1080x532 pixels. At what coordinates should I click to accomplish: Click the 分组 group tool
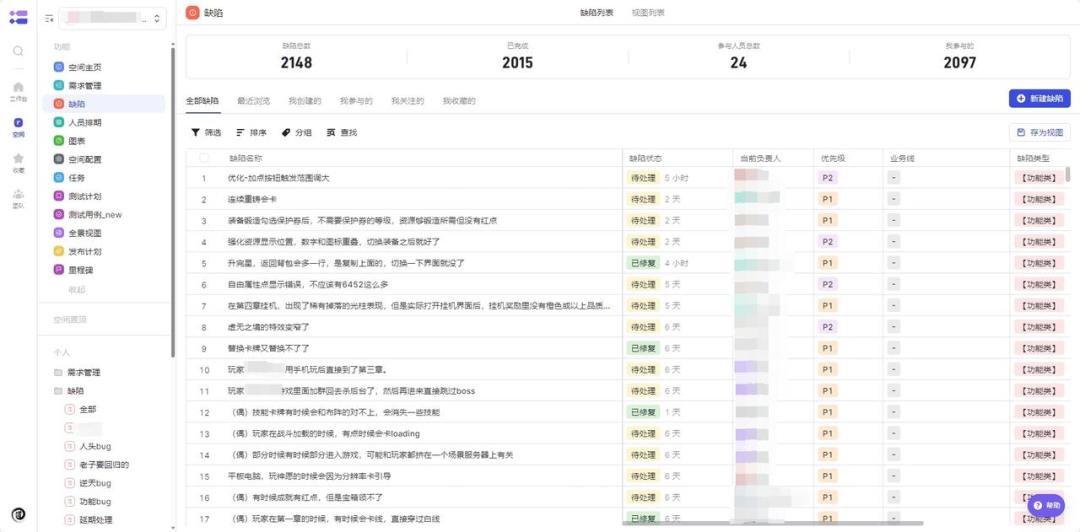click(296, 132)
